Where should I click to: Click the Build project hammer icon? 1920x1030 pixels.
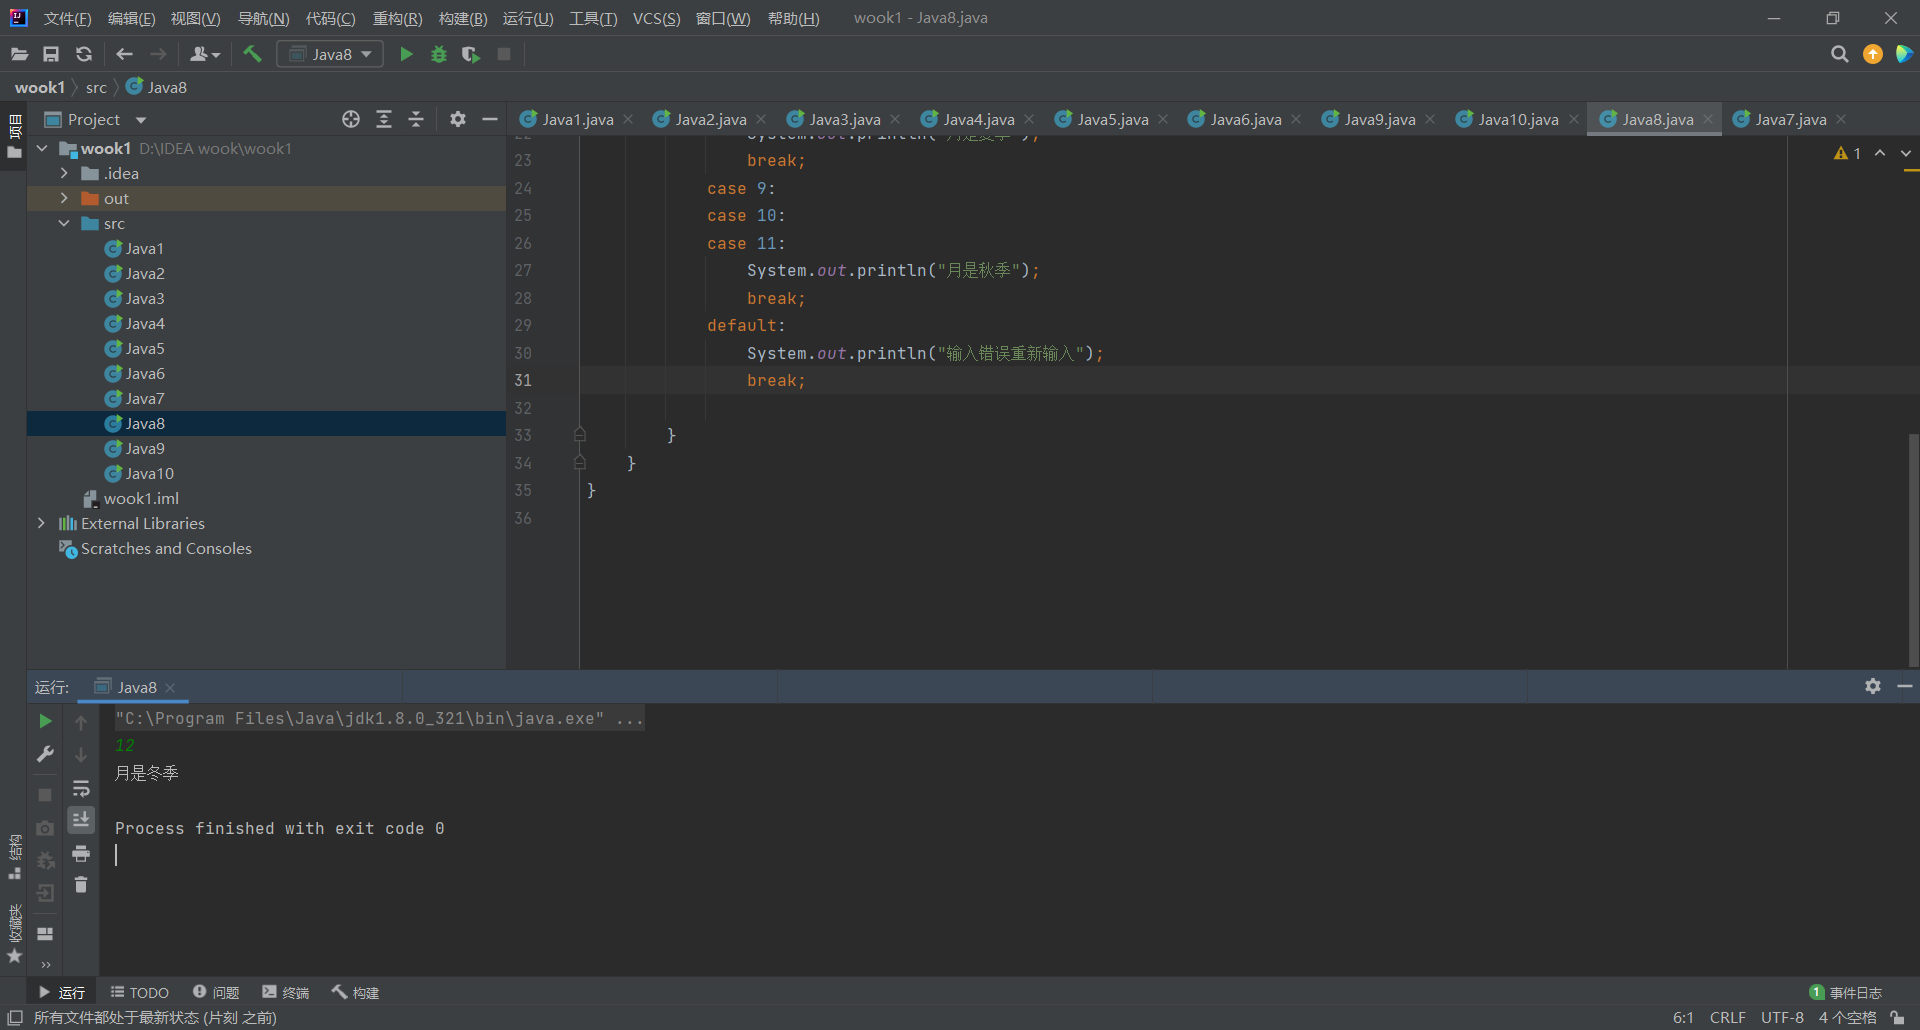point(252,54)
